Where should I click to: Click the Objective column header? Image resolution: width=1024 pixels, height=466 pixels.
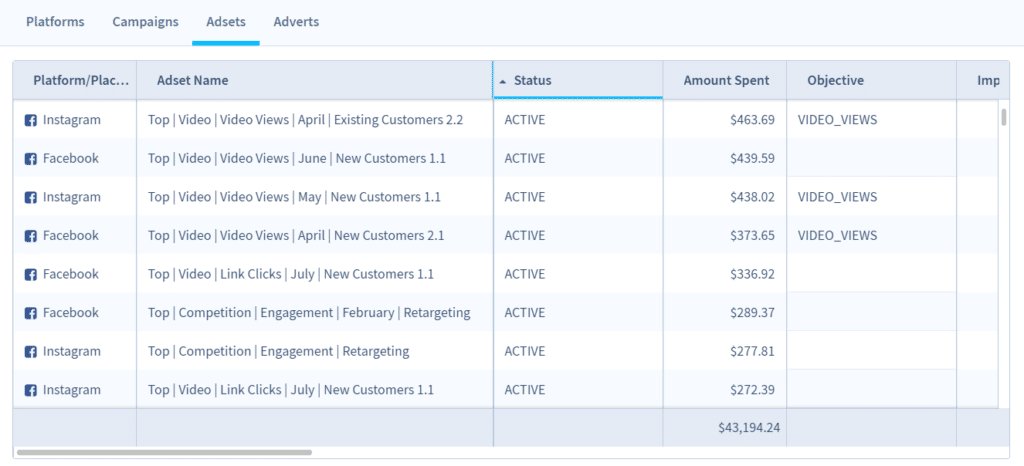(835, 81)
